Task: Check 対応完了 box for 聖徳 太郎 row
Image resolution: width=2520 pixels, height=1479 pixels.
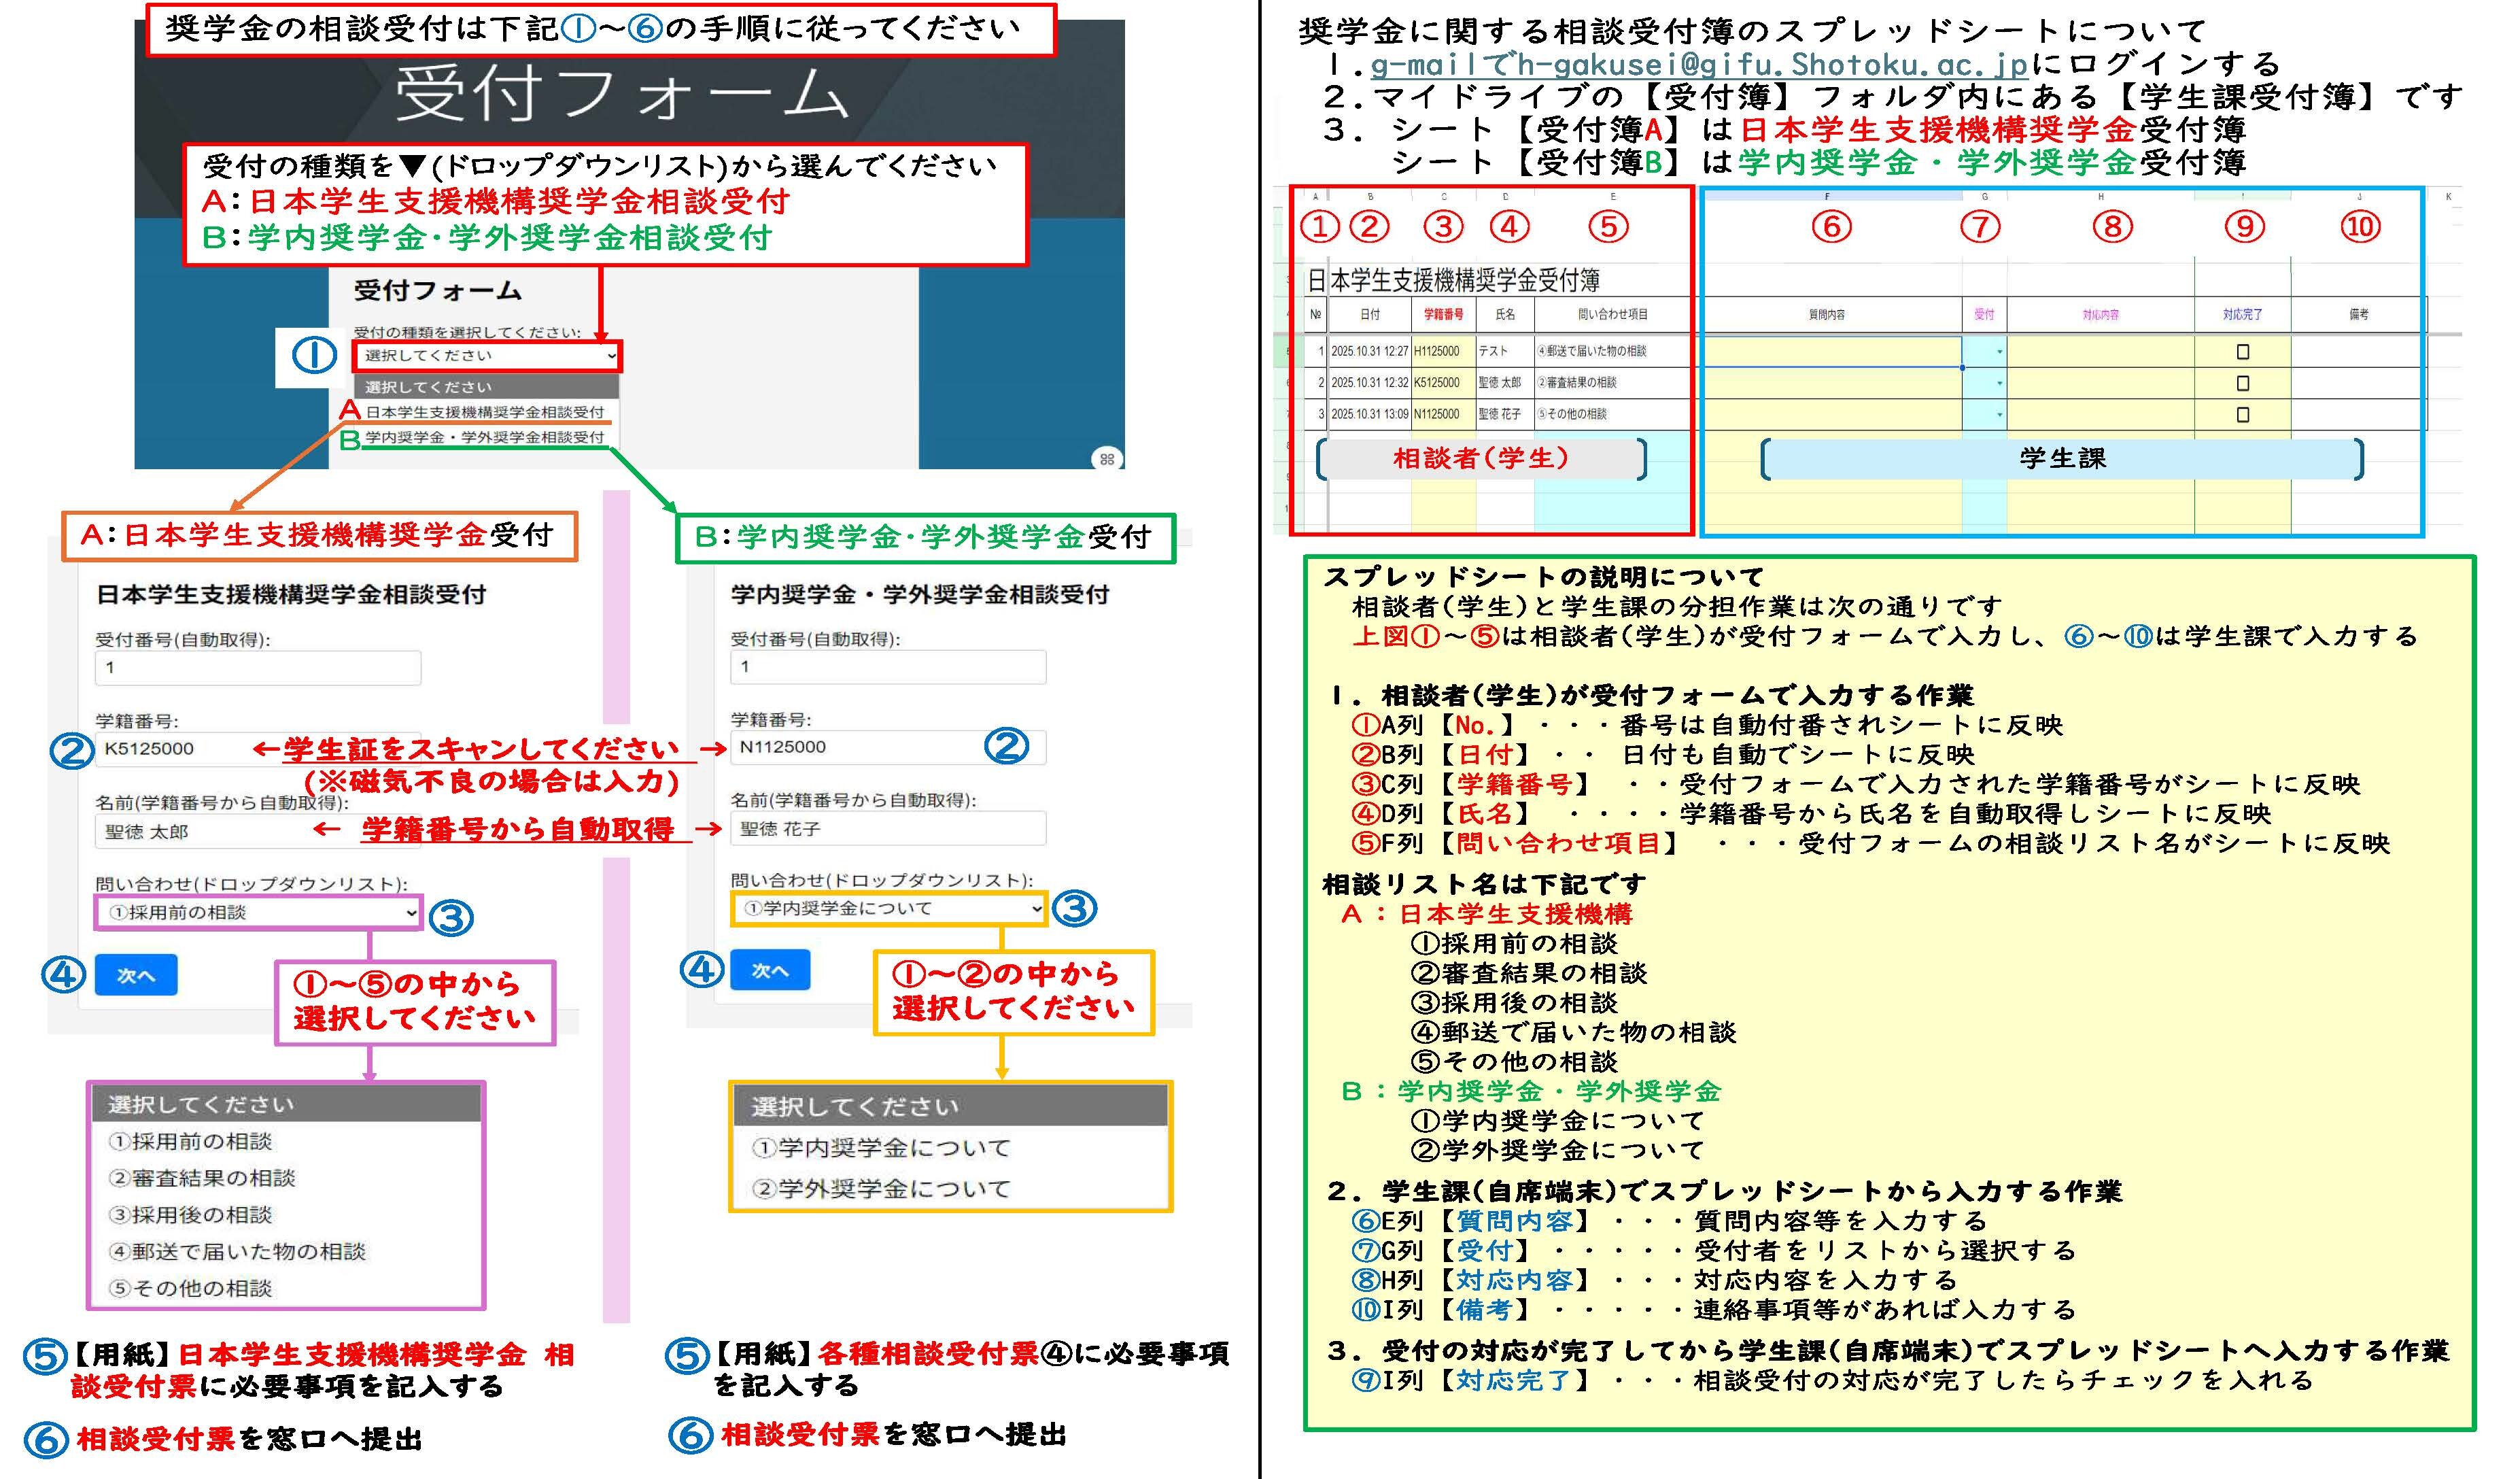Action: [x=2243, y=383]
